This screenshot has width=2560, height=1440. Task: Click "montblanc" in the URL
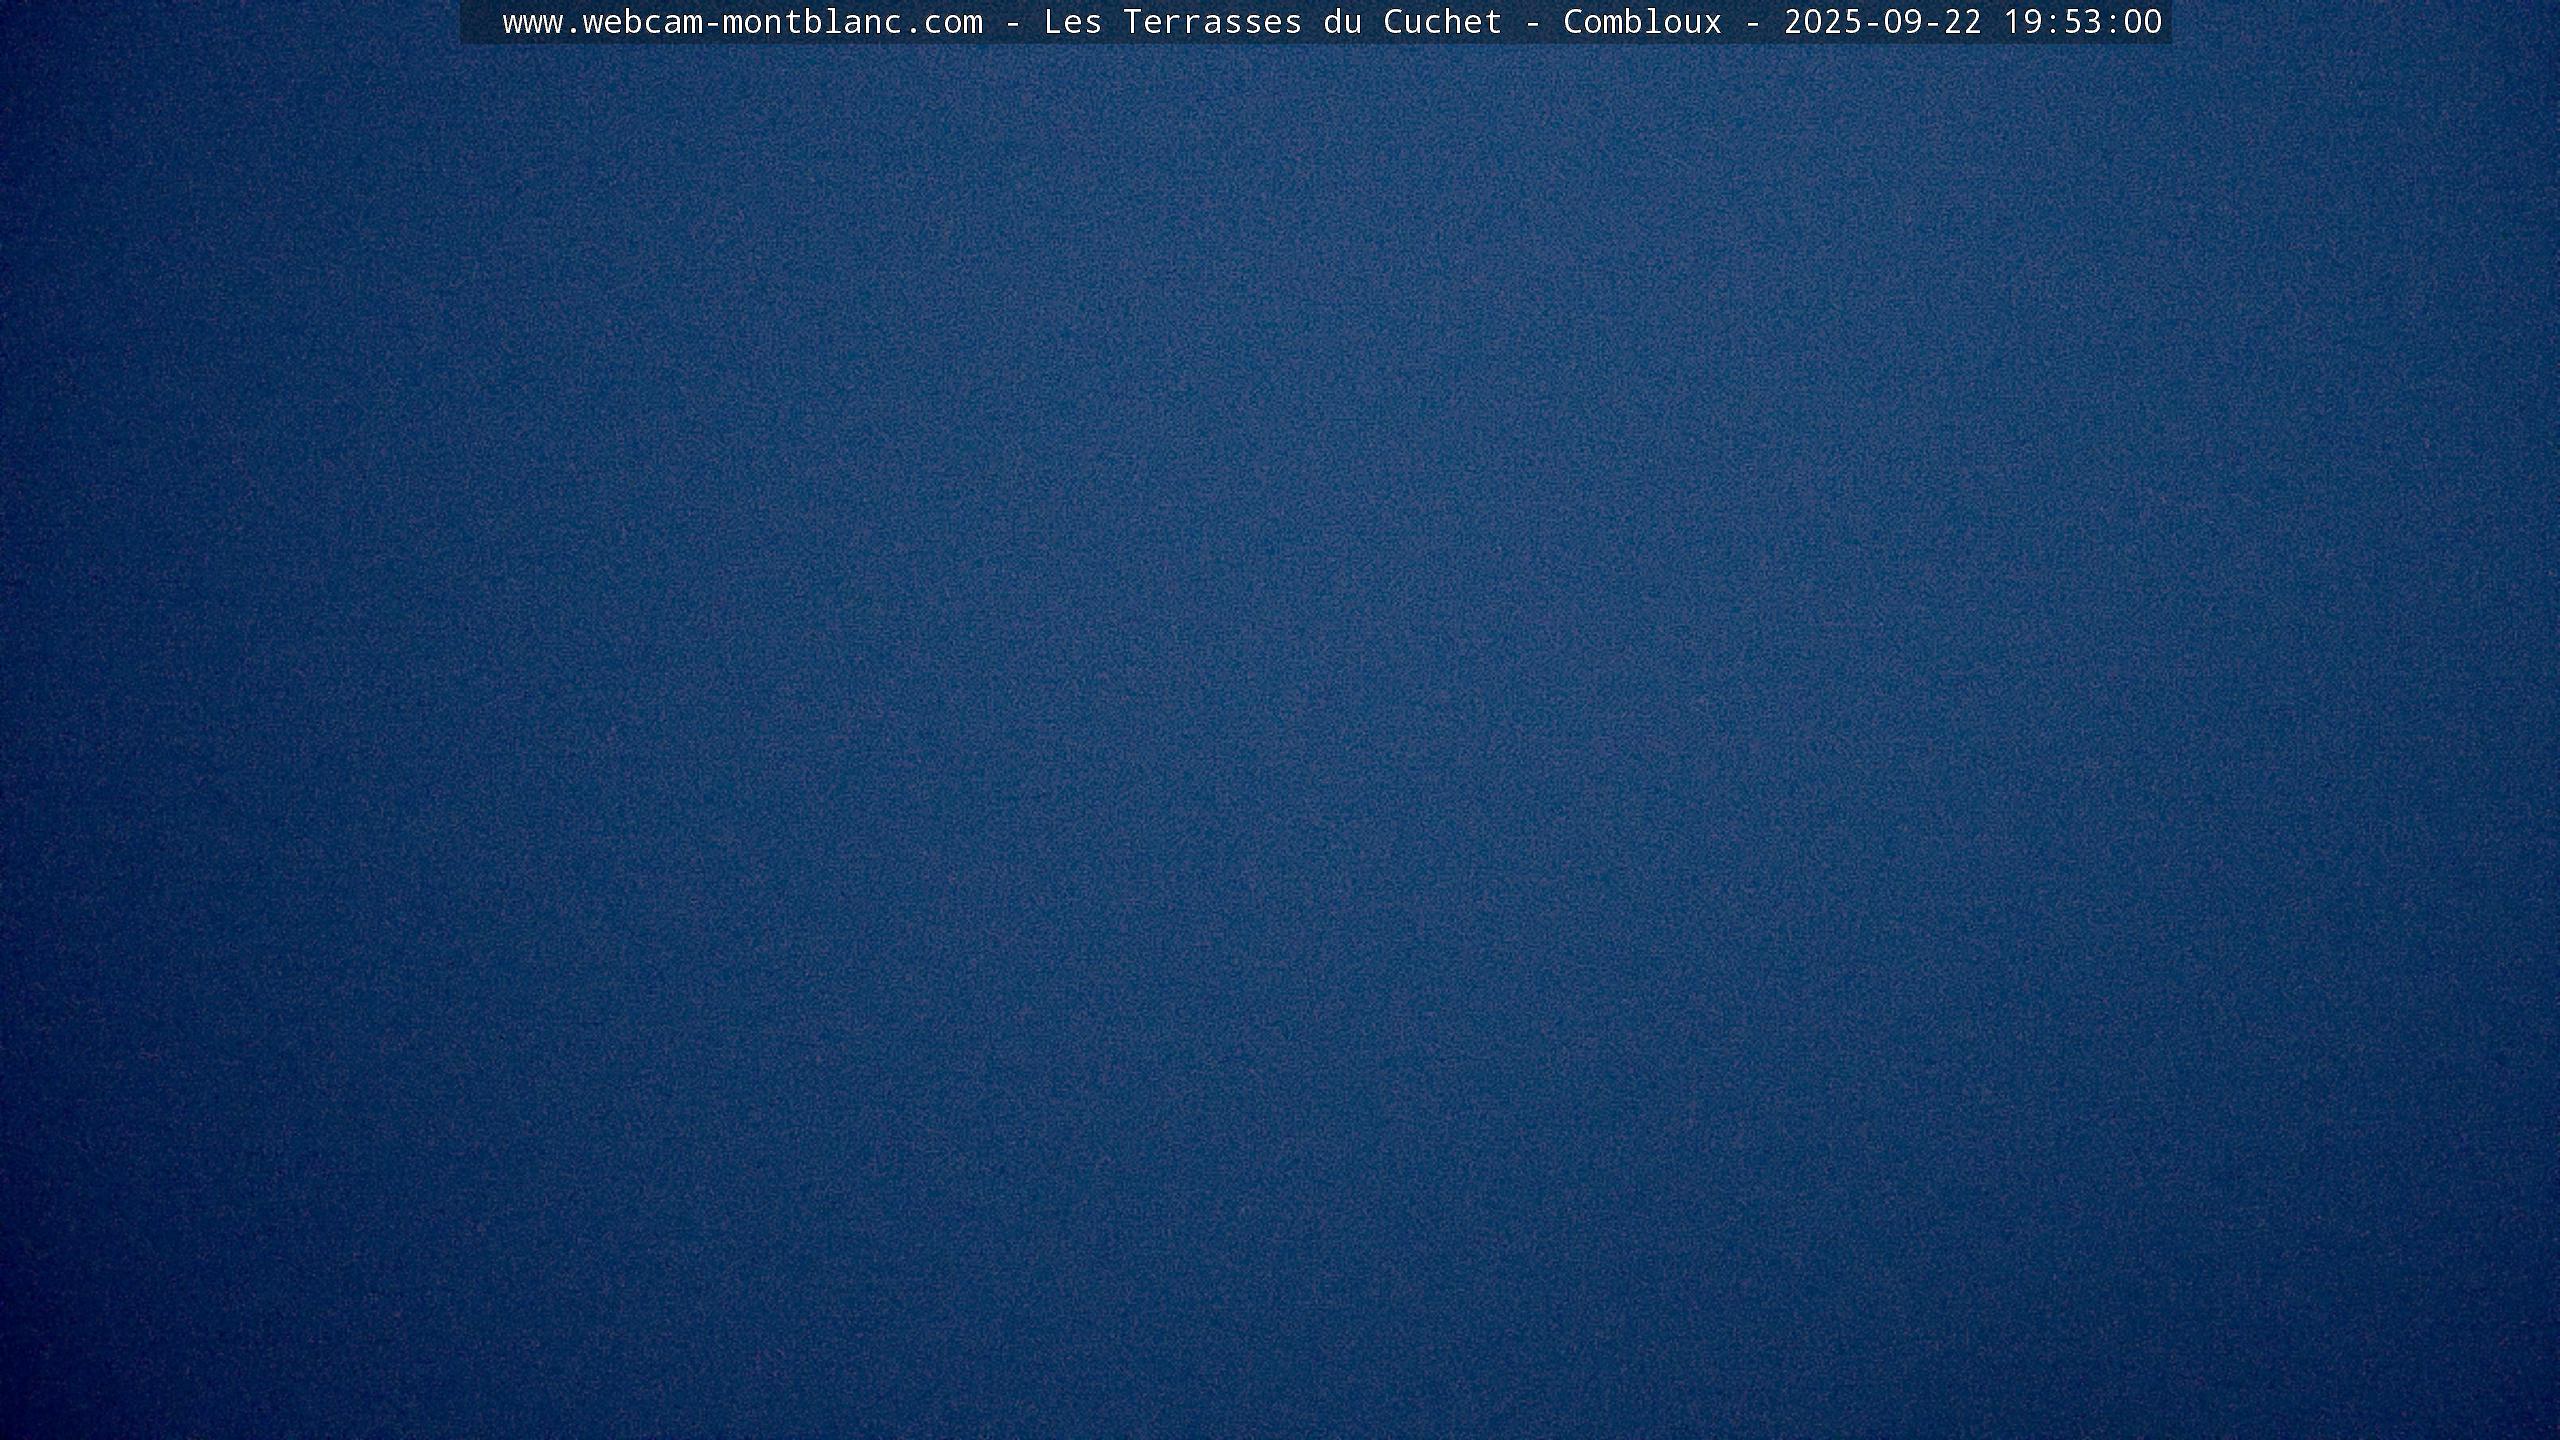[812, 22]
